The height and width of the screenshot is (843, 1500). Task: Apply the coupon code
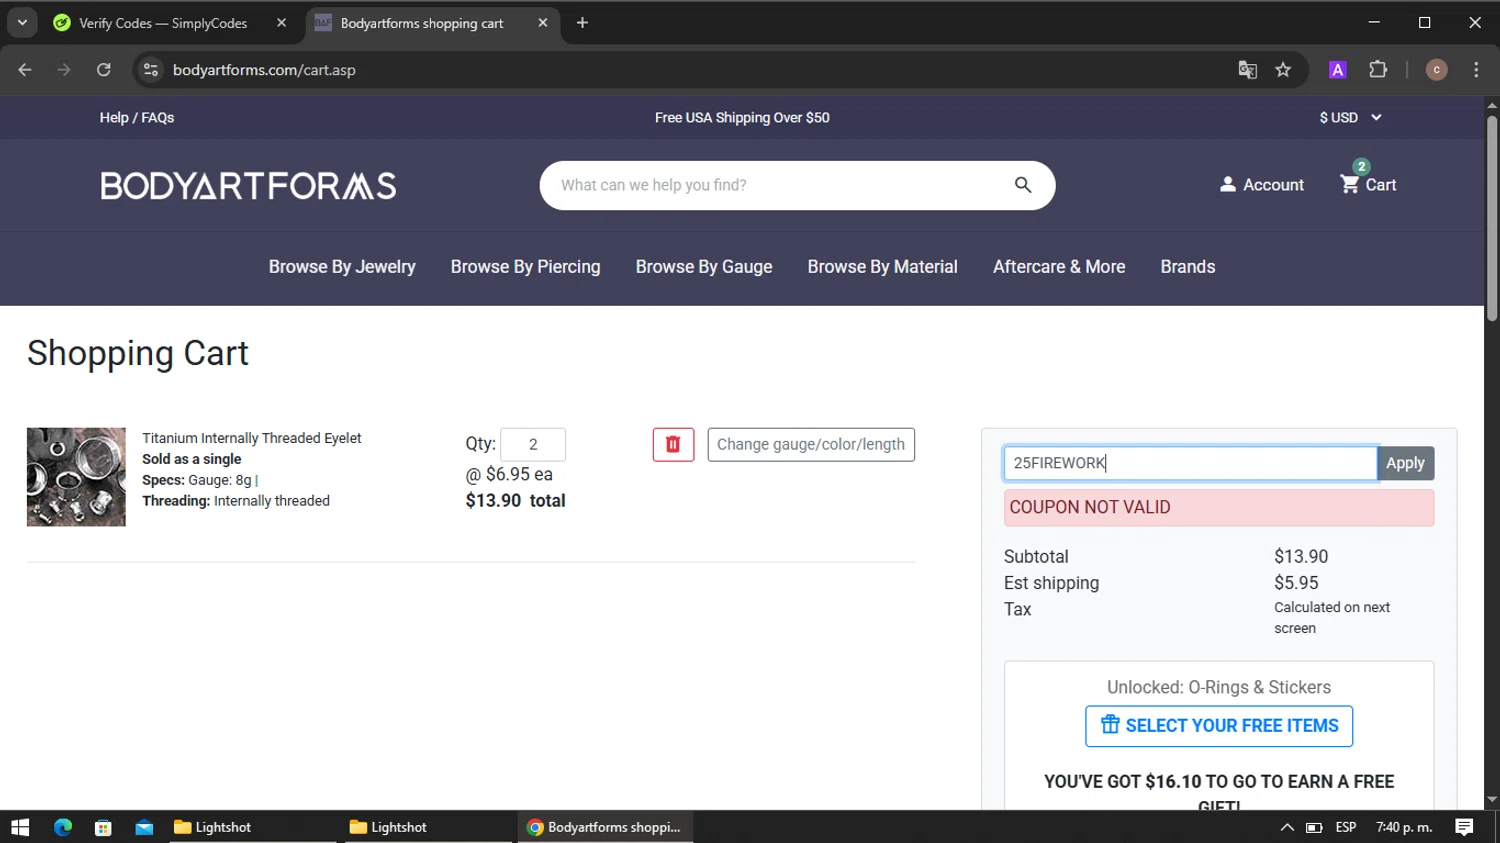[1405, 463]
